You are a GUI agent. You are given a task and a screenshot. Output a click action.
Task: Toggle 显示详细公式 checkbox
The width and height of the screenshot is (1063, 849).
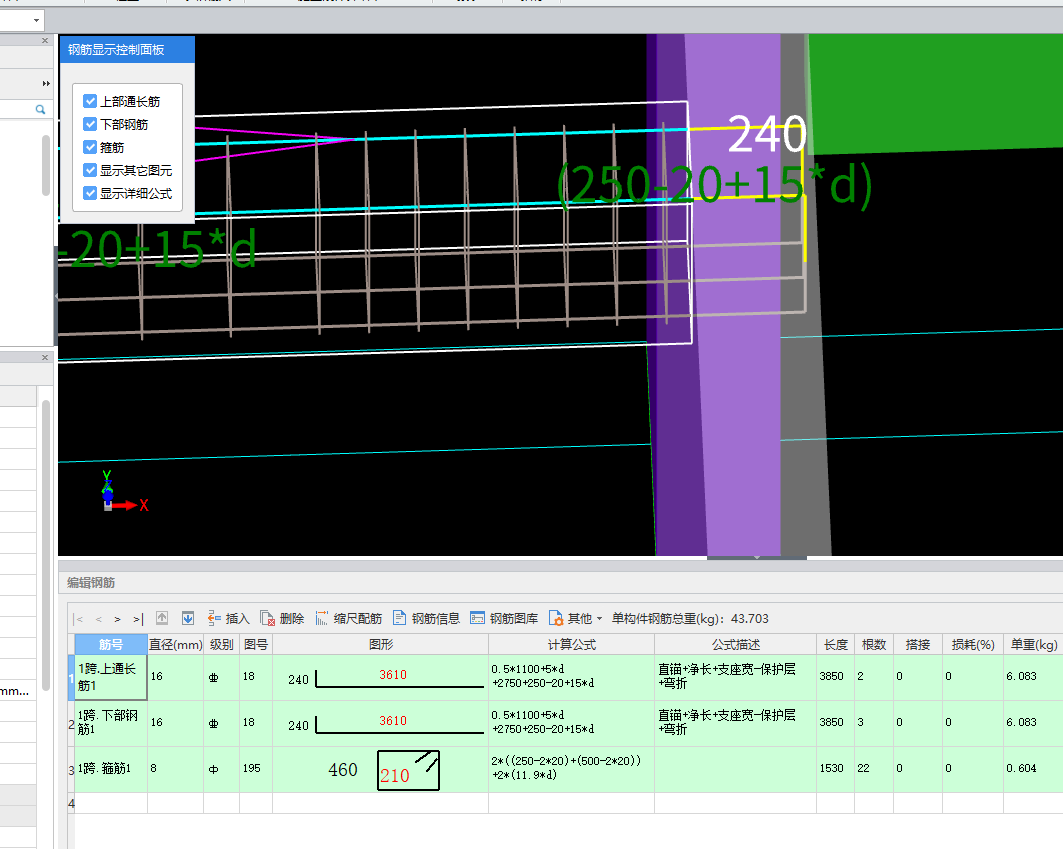pos(90,193)
